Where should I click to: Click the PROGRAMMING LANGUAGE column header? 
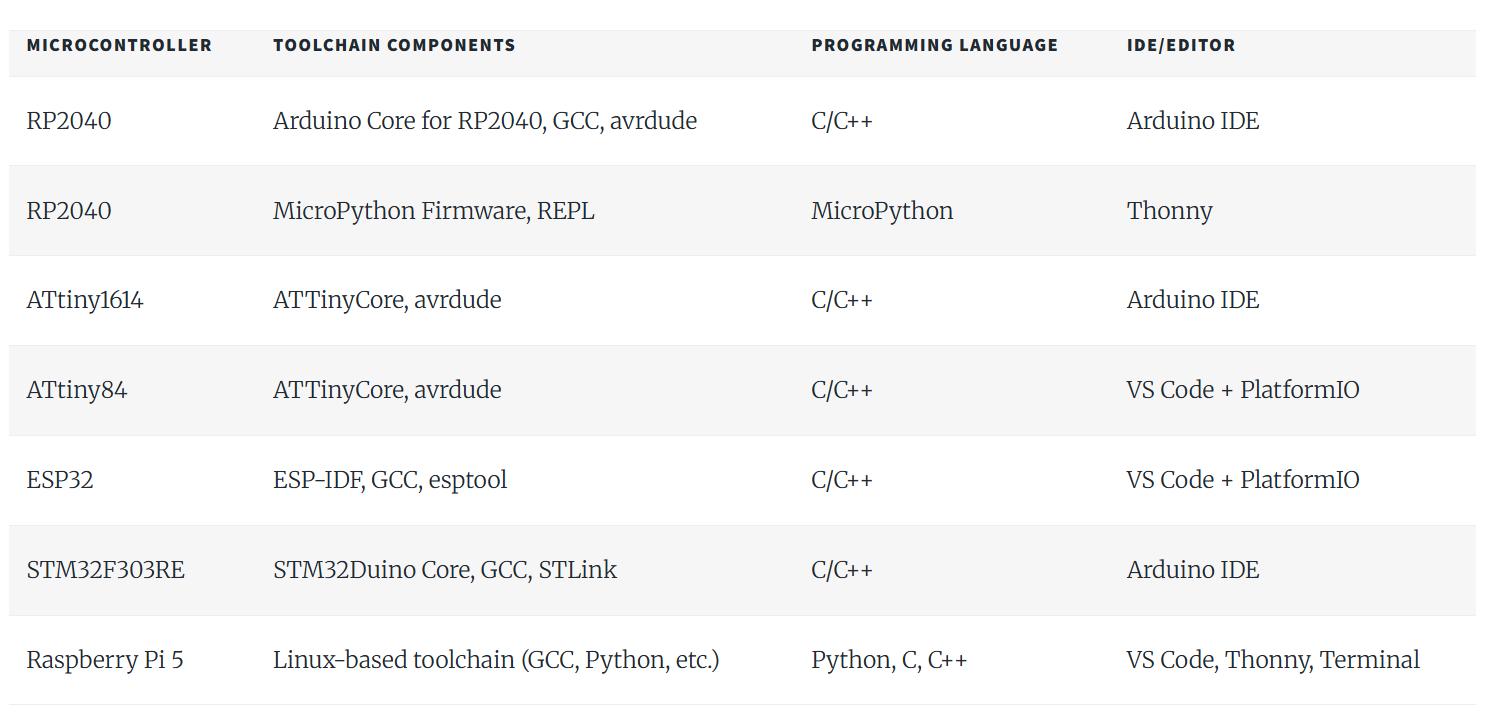coord(934,45)
